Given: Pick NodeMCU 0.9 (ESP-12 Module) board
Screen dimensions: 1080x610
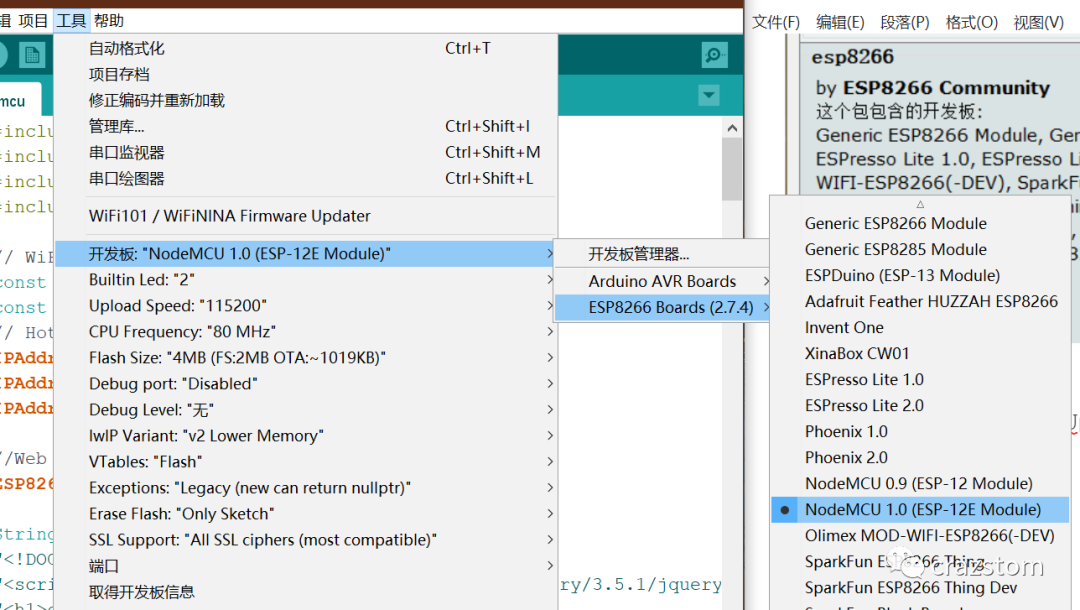Looking at the screenshot, I should click(x=918, y=483).
